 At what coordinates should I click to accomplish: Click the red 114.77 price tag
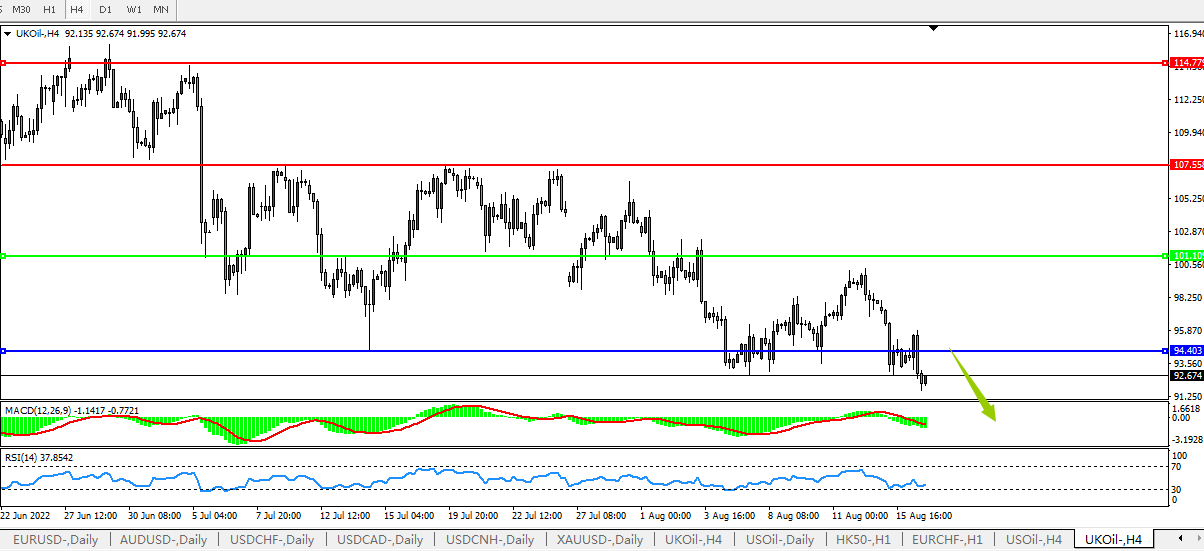click(1186, 63)
